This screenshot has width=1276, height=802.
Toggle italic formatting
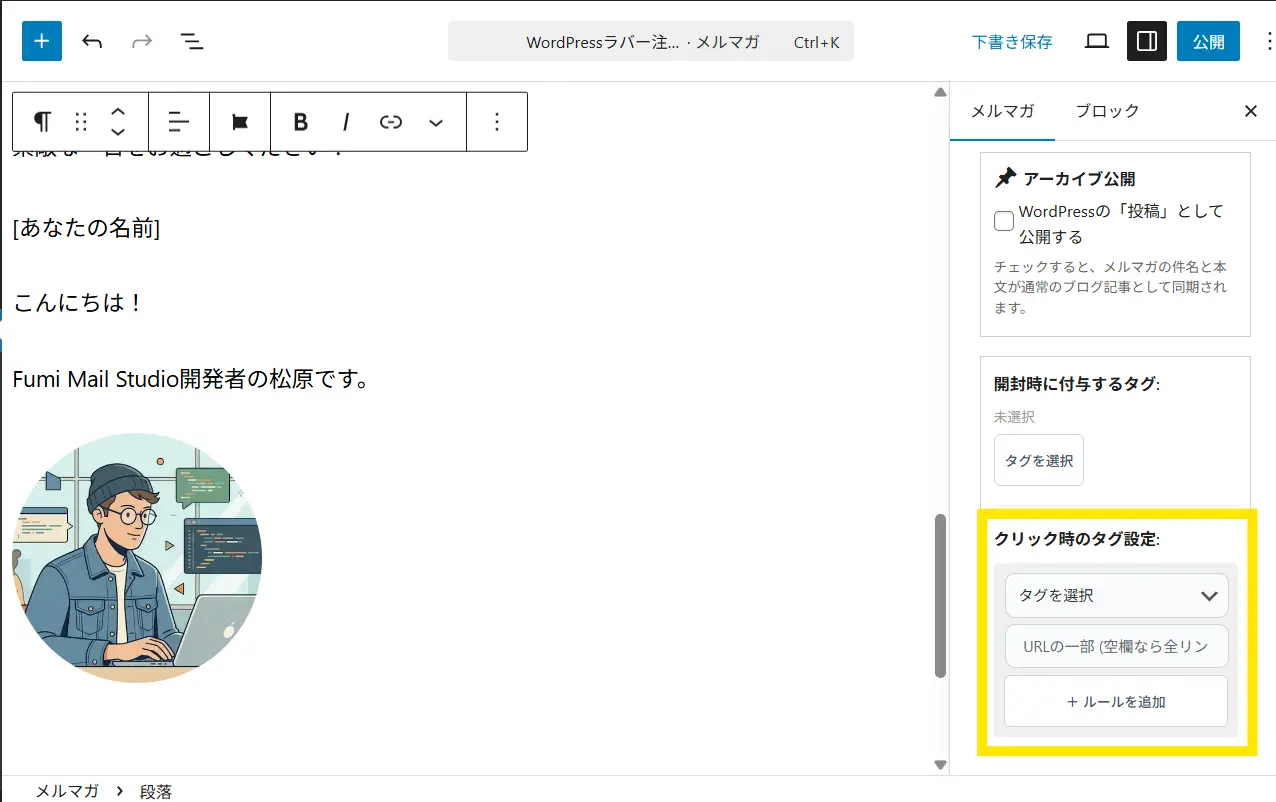346,122
